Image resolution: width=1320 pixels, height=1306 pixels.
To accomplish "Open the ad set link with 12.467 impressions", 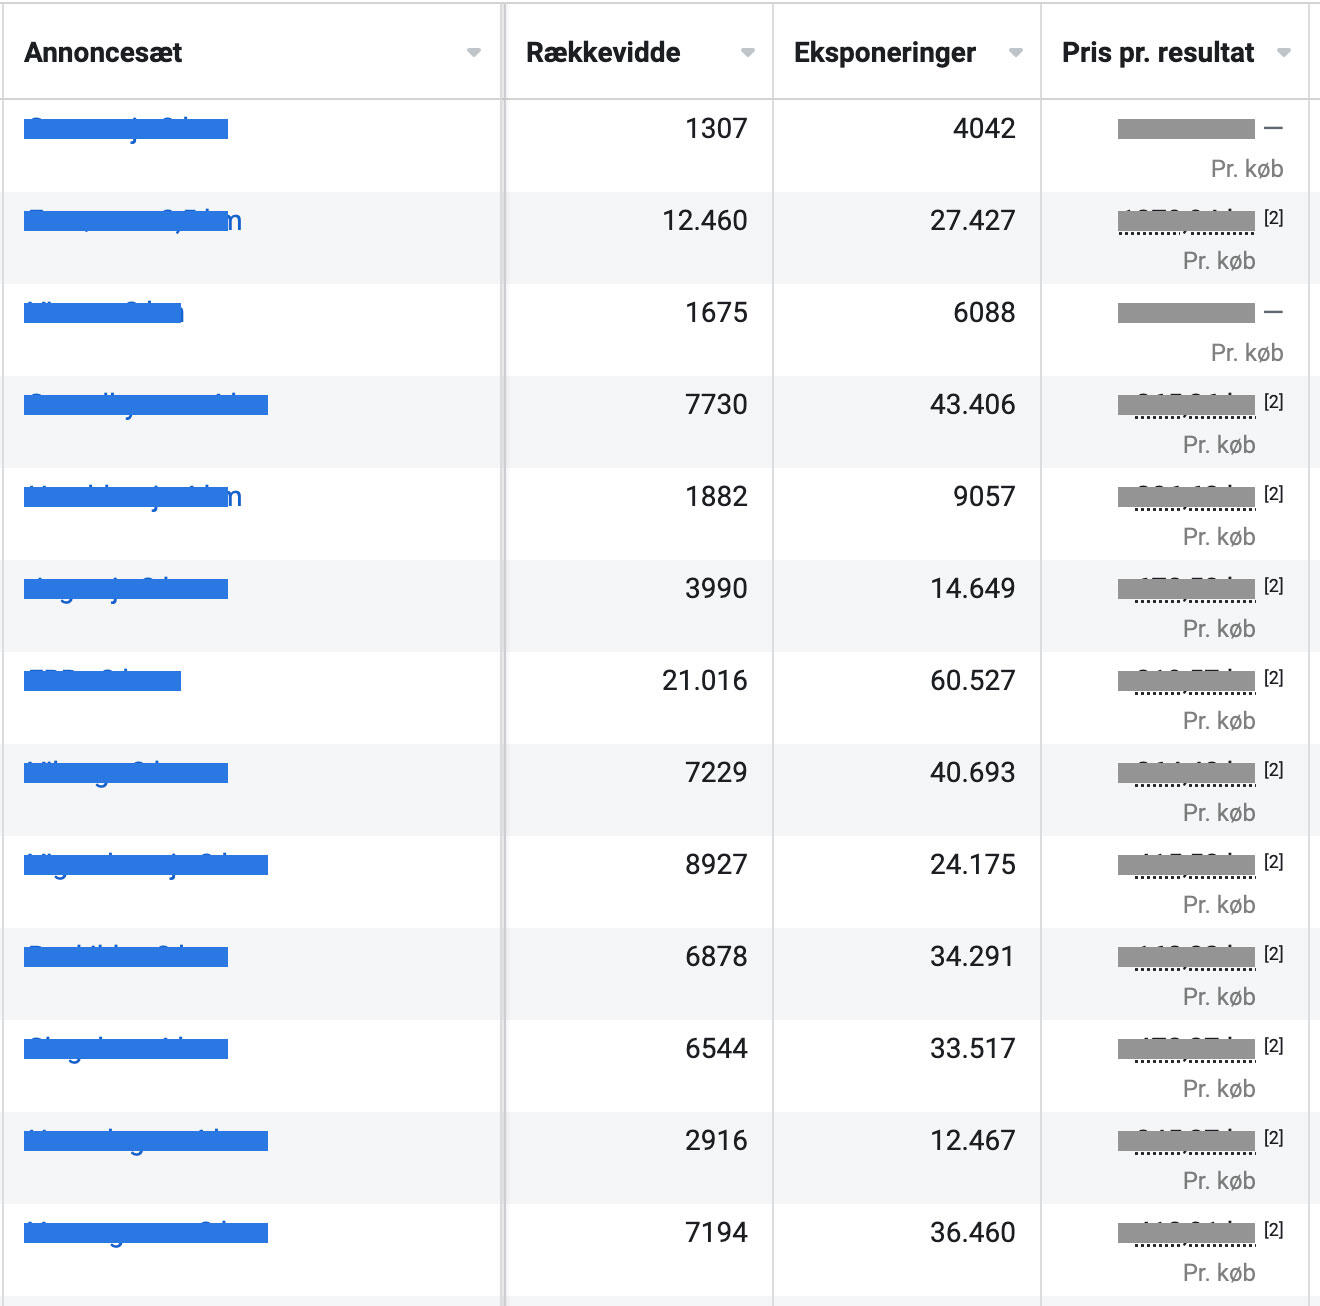I will point(146,1141).
